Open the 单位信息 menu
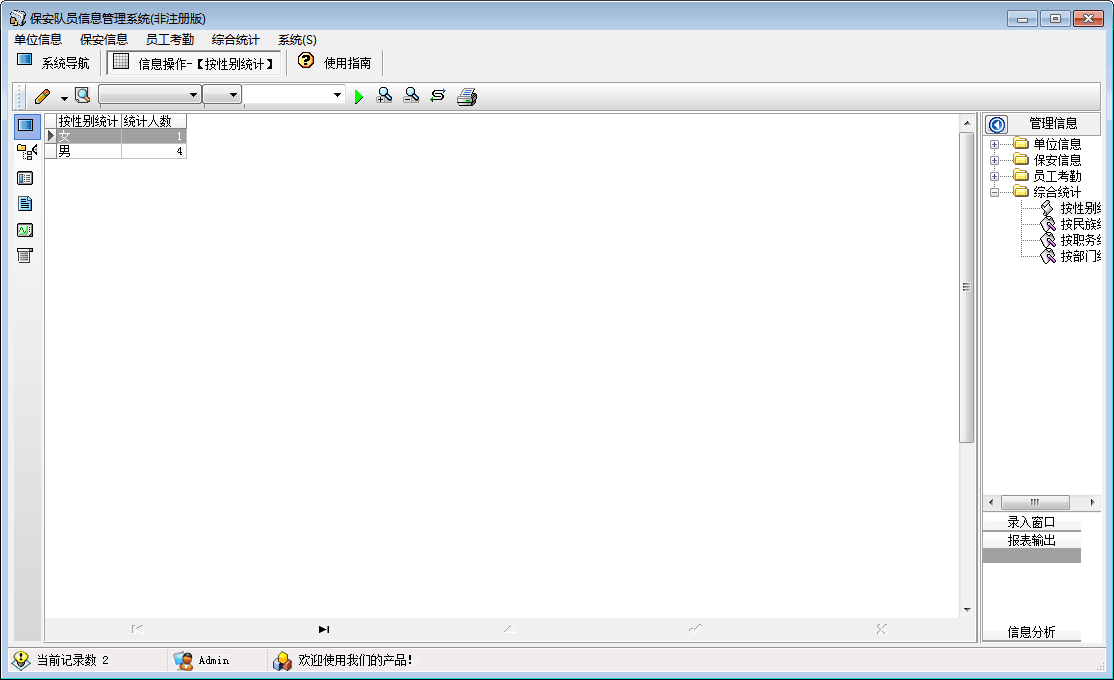This screenshot has height=680, width=1114. coord(38,40)
